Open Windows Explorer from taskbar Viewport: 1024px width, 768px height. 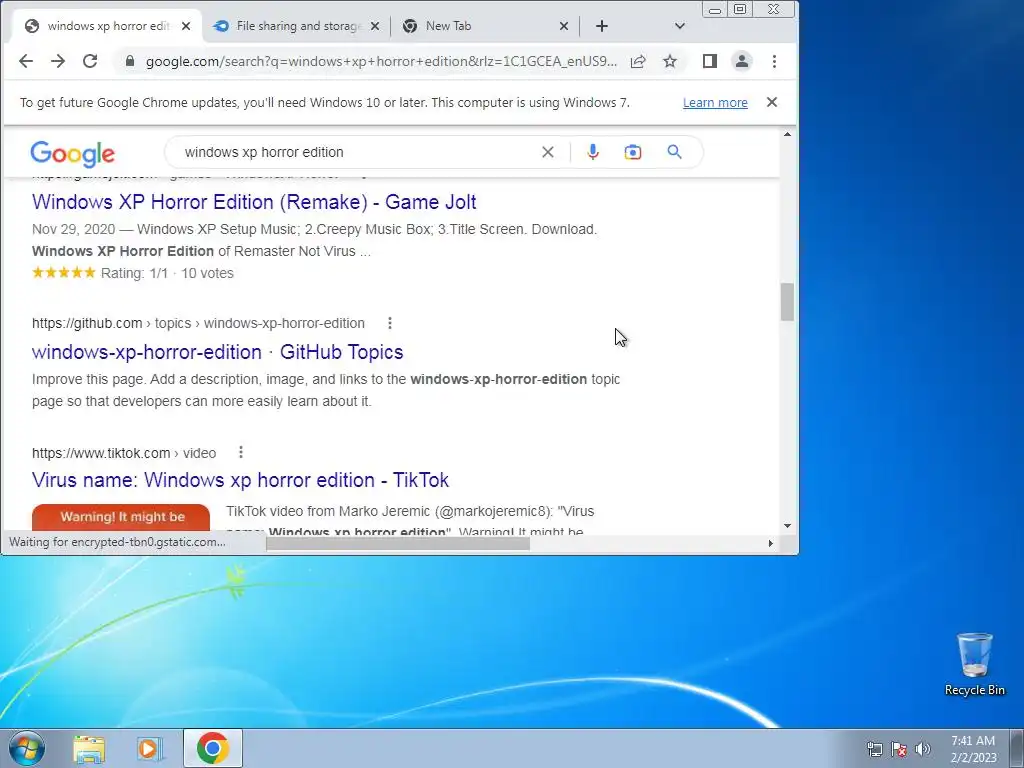pyautogui.click(x=89, y=748)
